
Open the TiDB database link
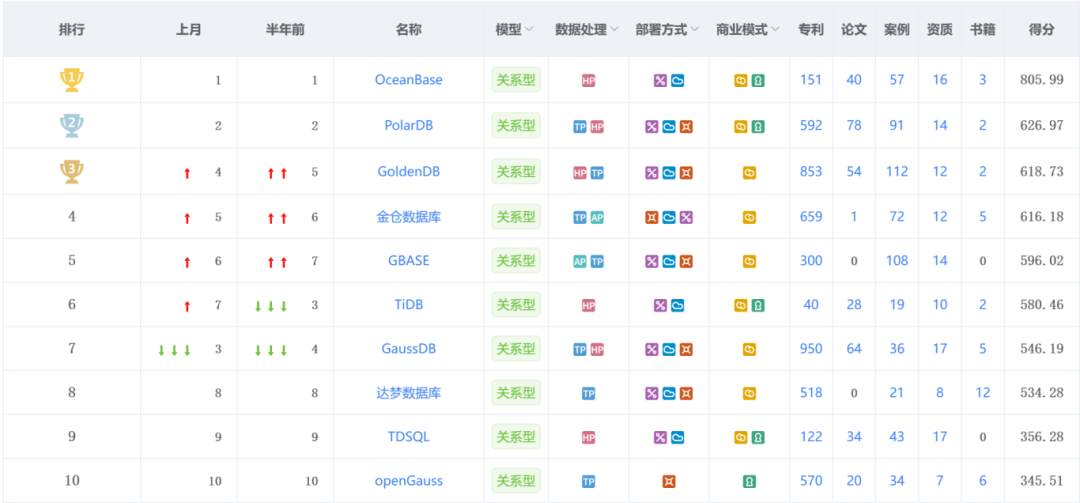[x=408, y=305]
